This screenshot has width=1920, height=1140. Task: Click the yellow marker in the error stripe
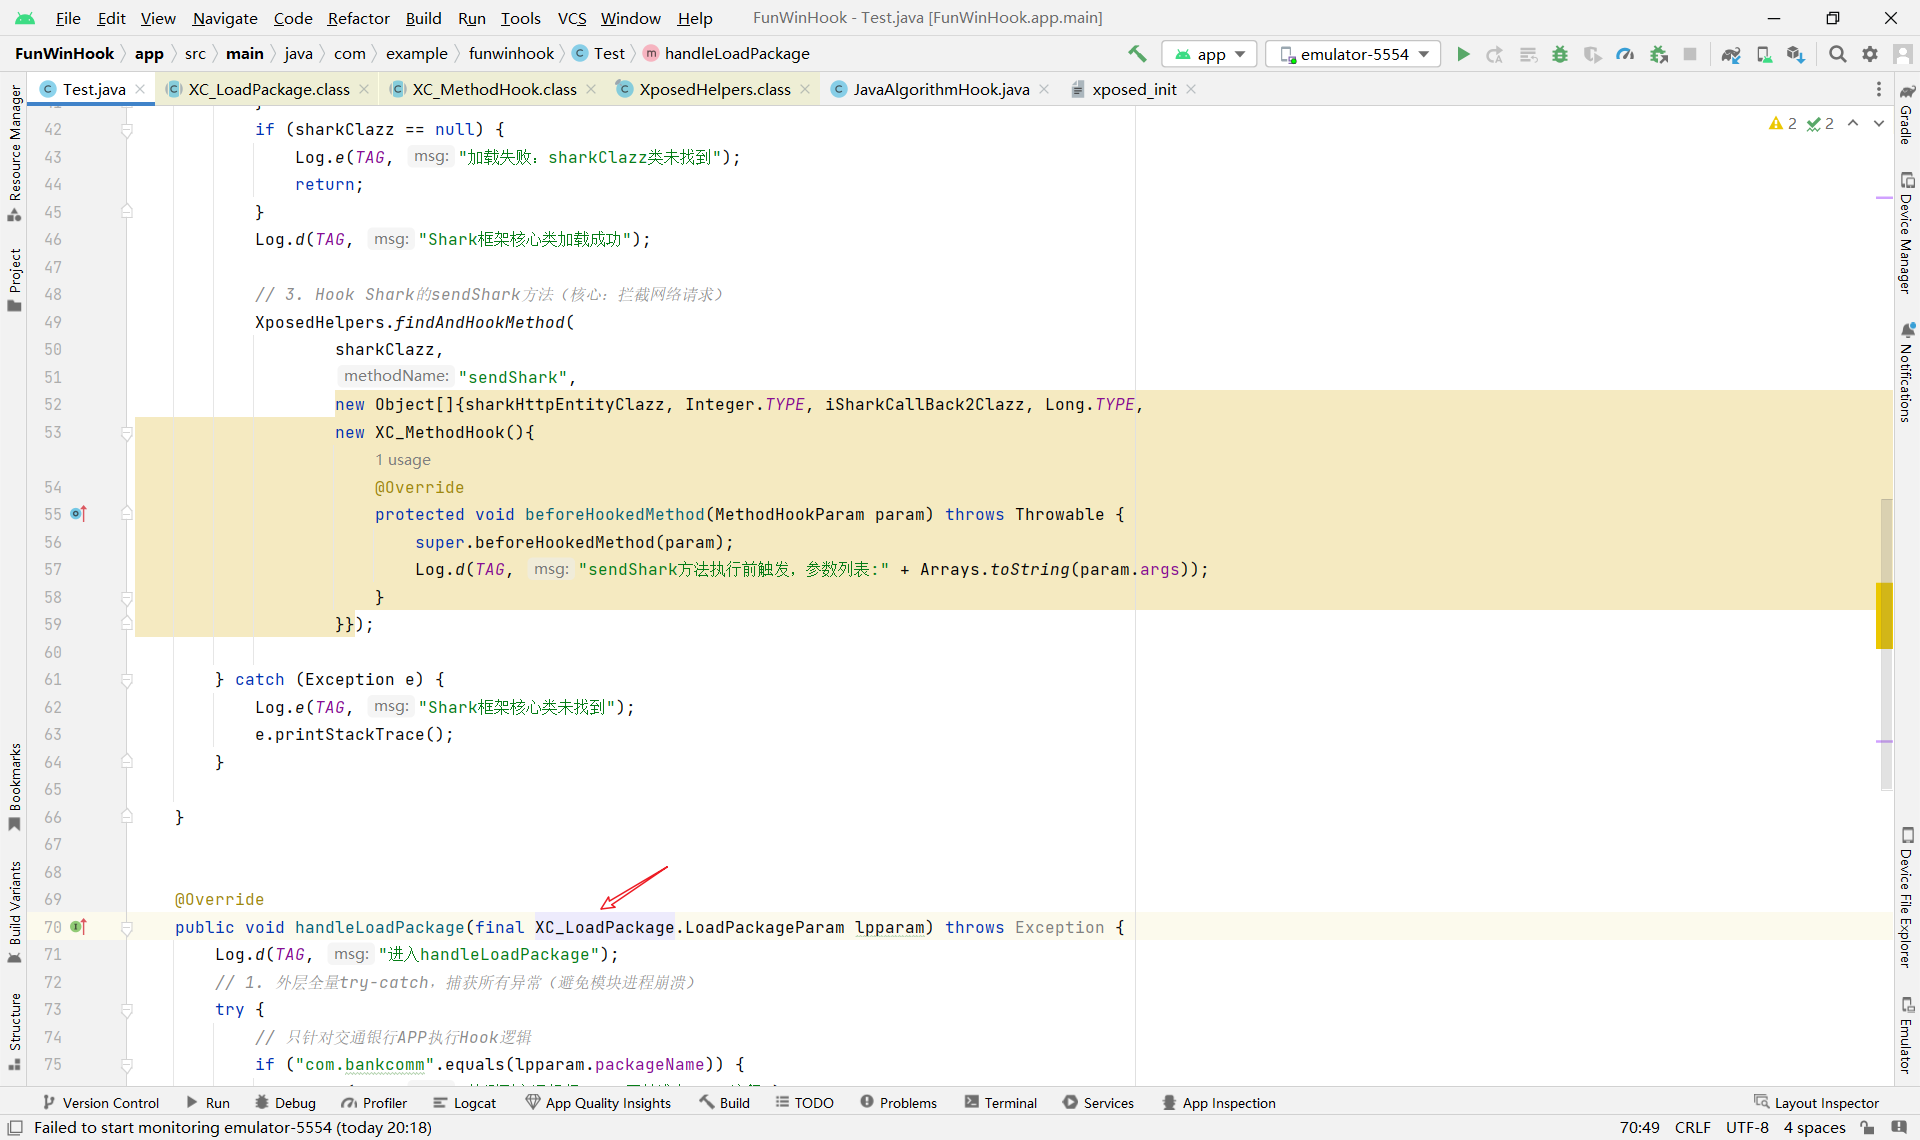[1884, 615]
